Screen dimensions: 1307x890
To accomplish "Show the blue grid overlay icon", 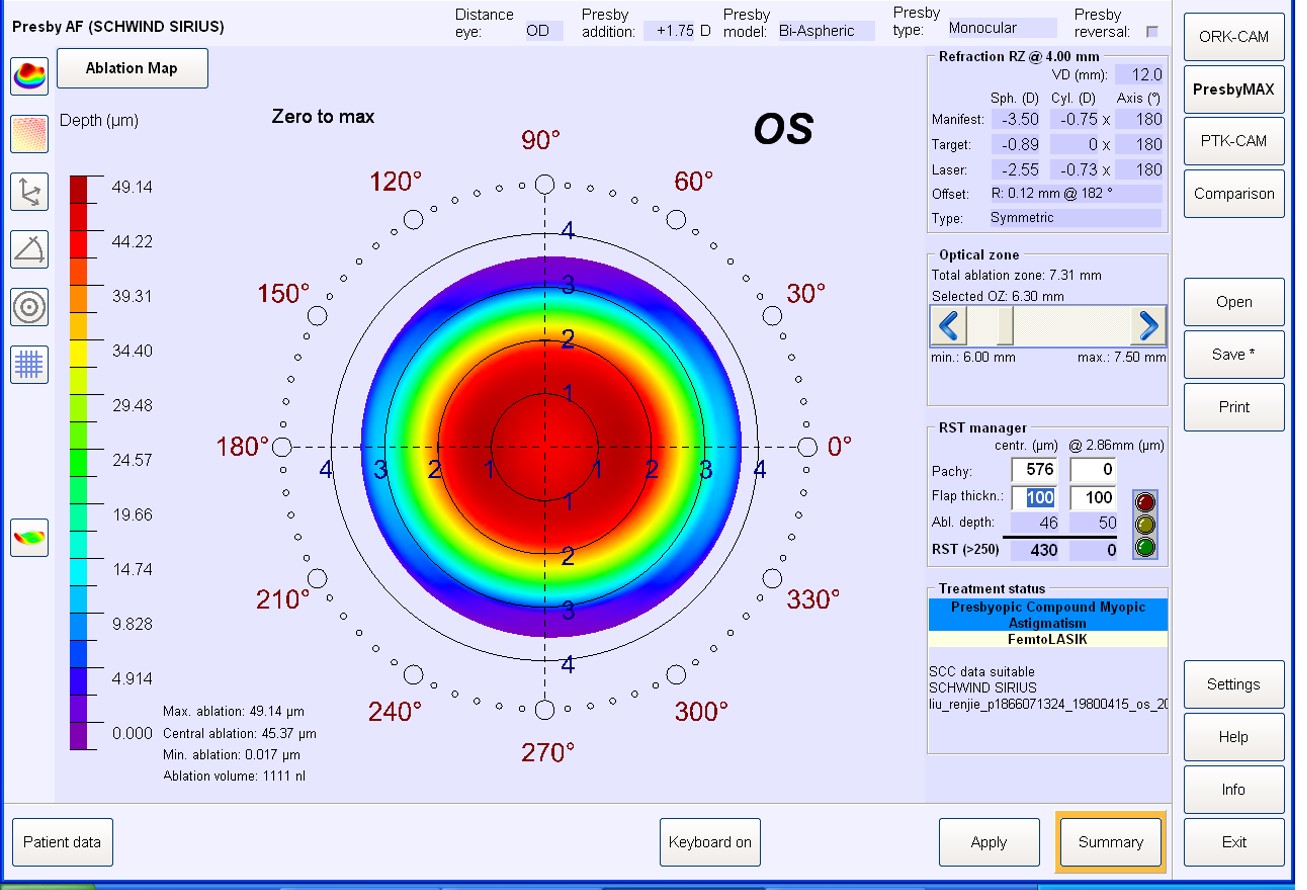I will (30, 365).
